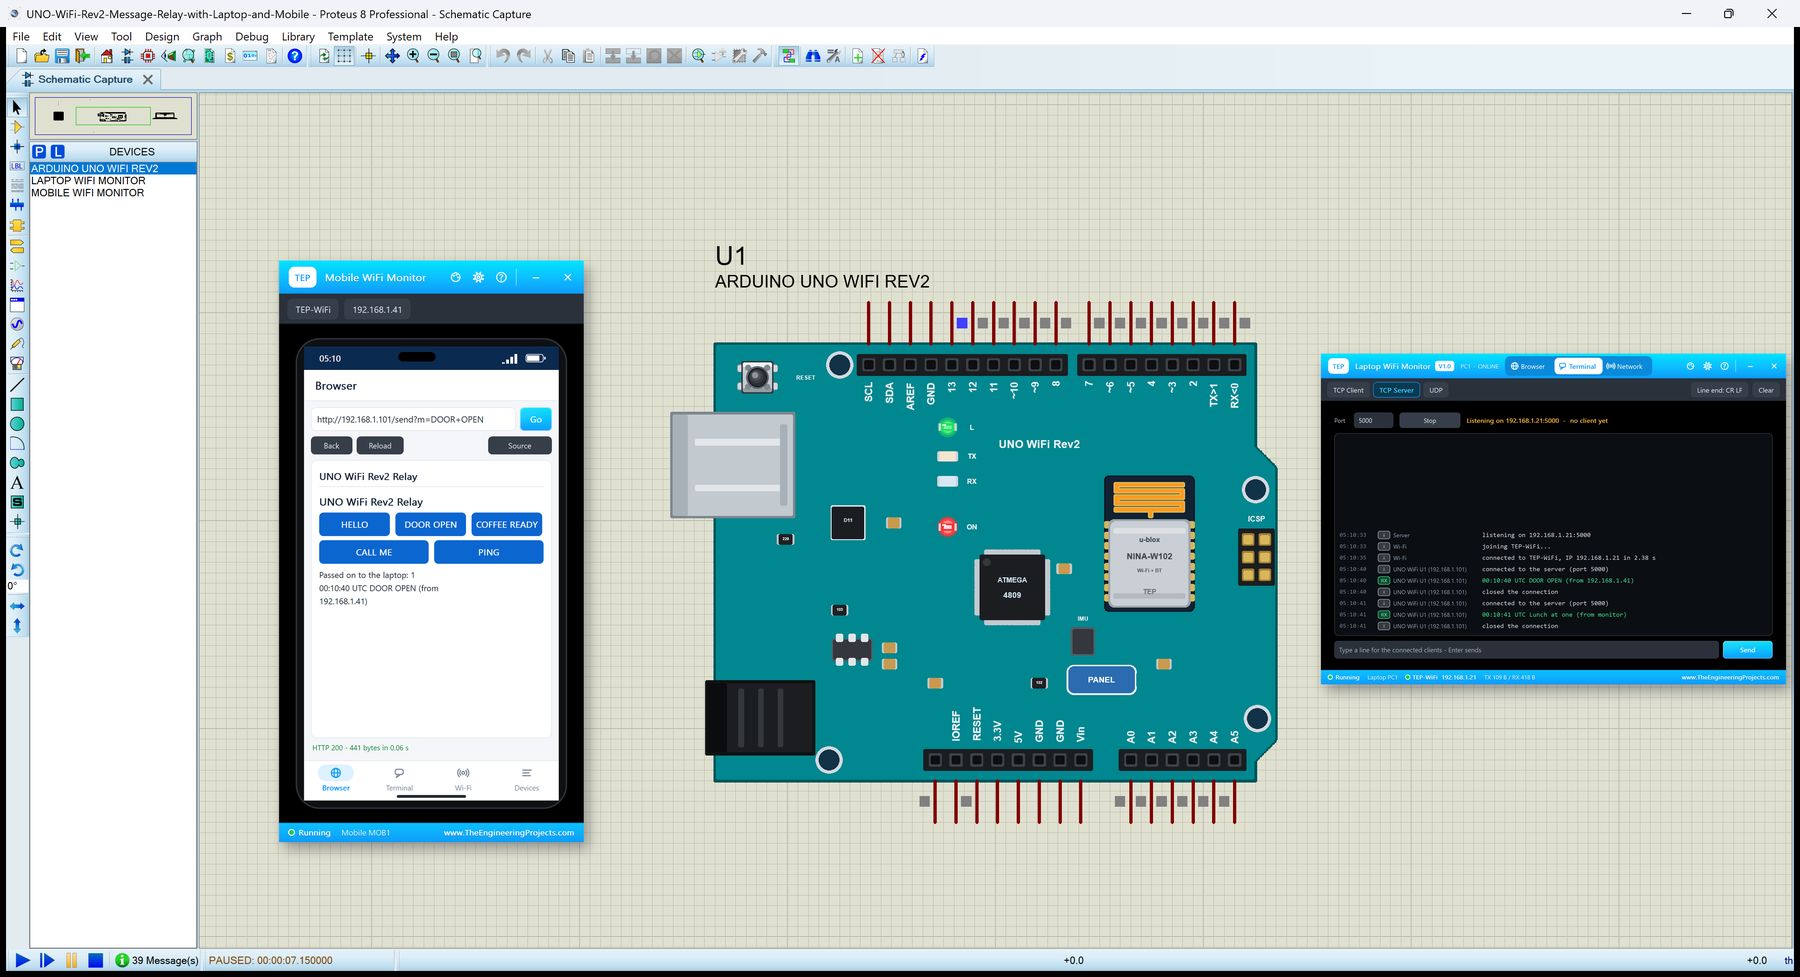Select UDP mode in Laptop monitor
Screen dimensions: 1800x977
click(x=1436, y=390)
